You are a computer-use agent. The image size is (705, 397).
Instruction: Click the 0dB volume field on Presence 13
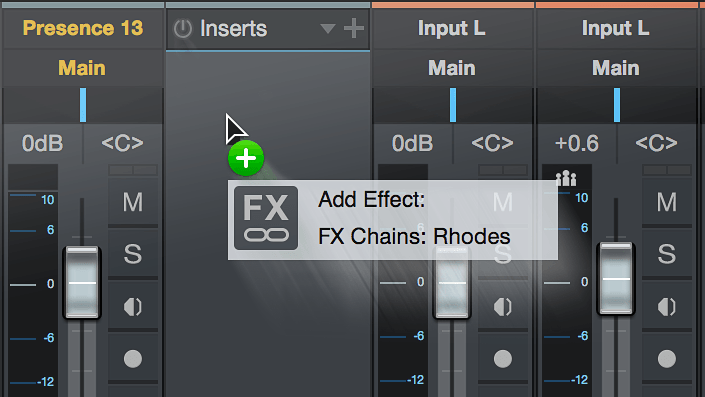(43, 143)
